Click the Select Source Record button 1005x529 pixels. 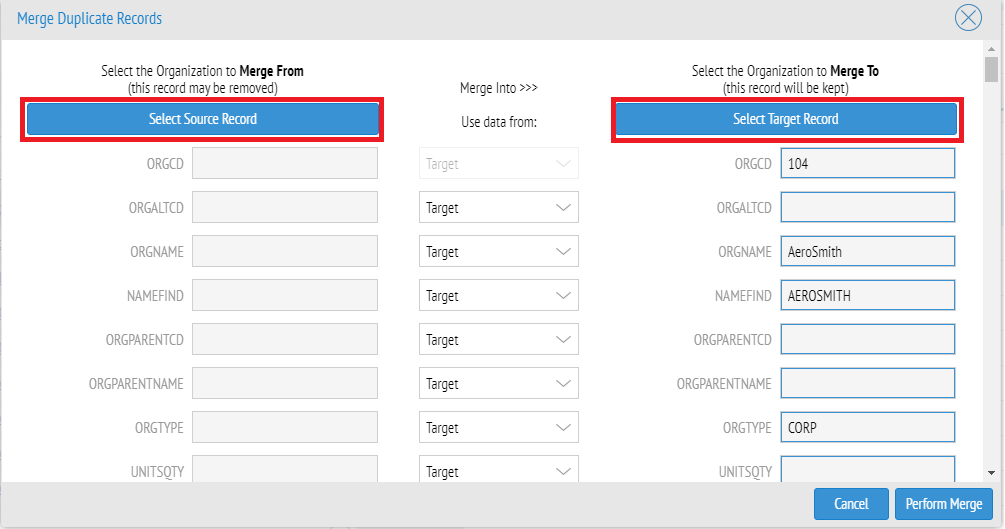coord(203,119)
